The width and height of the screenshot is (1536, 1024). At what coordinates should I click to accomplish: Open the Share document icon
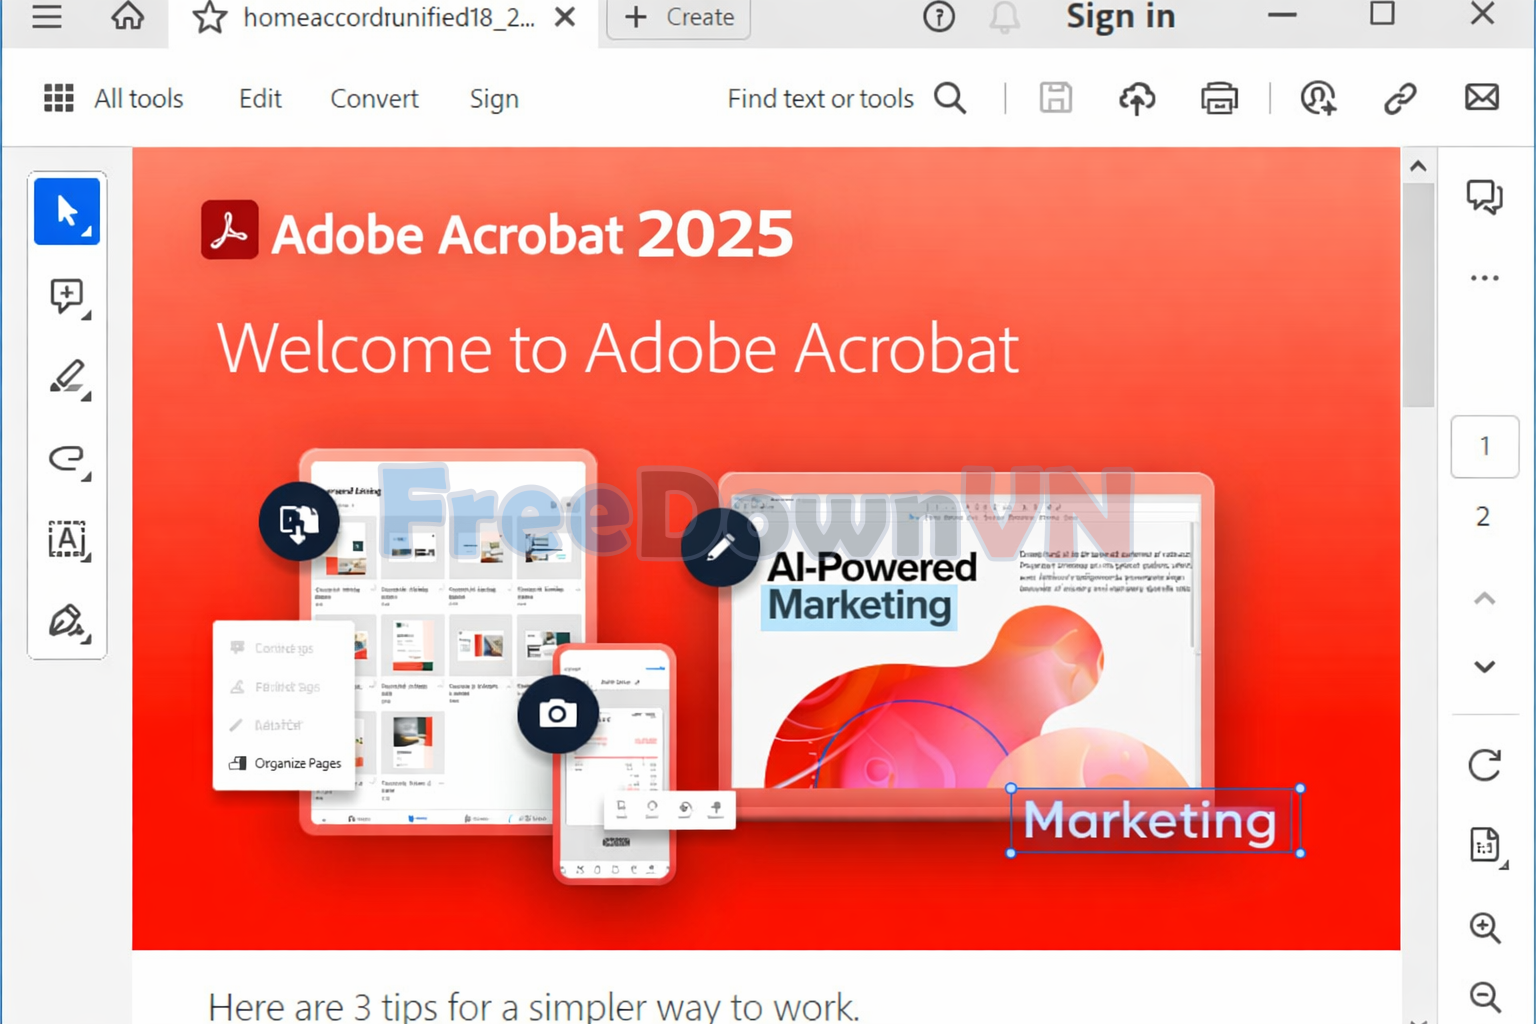pos(1137,99)
